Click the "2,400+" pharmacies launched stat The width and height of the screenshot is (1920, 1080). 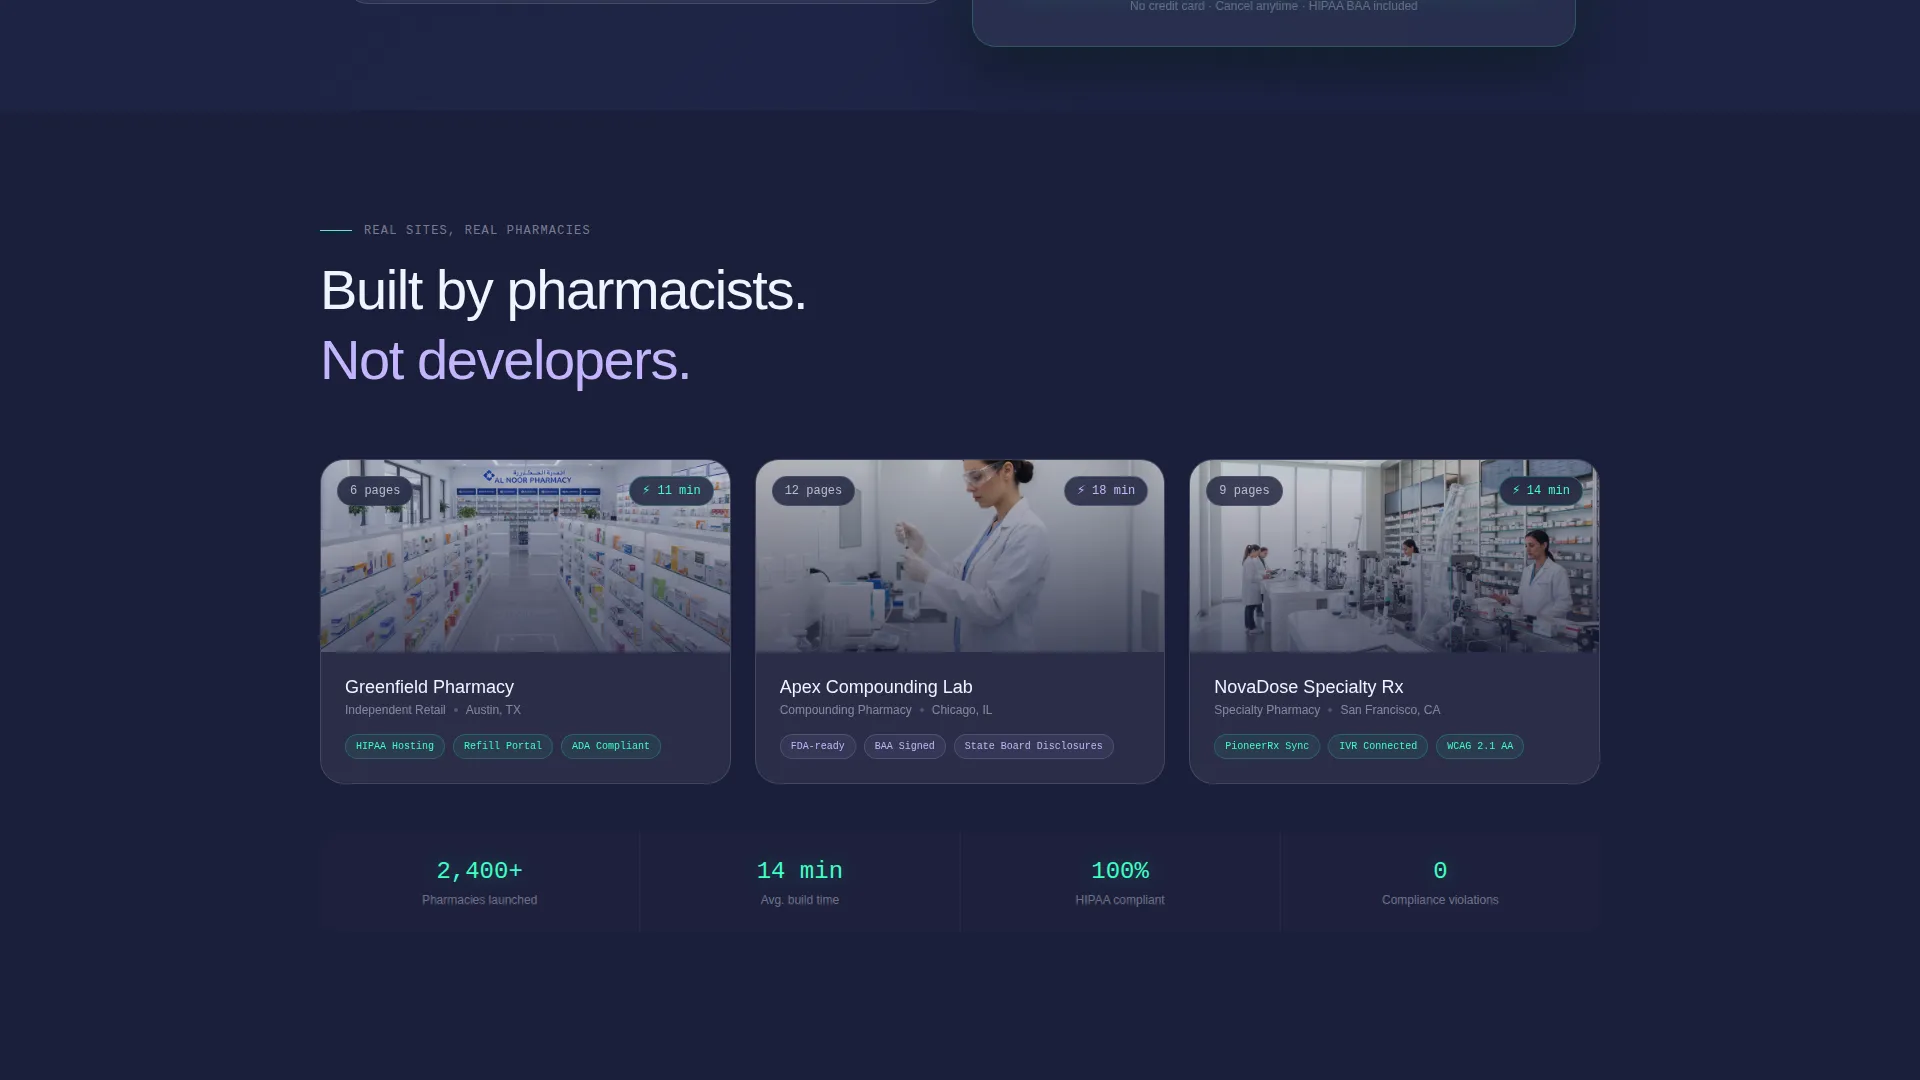480,871
